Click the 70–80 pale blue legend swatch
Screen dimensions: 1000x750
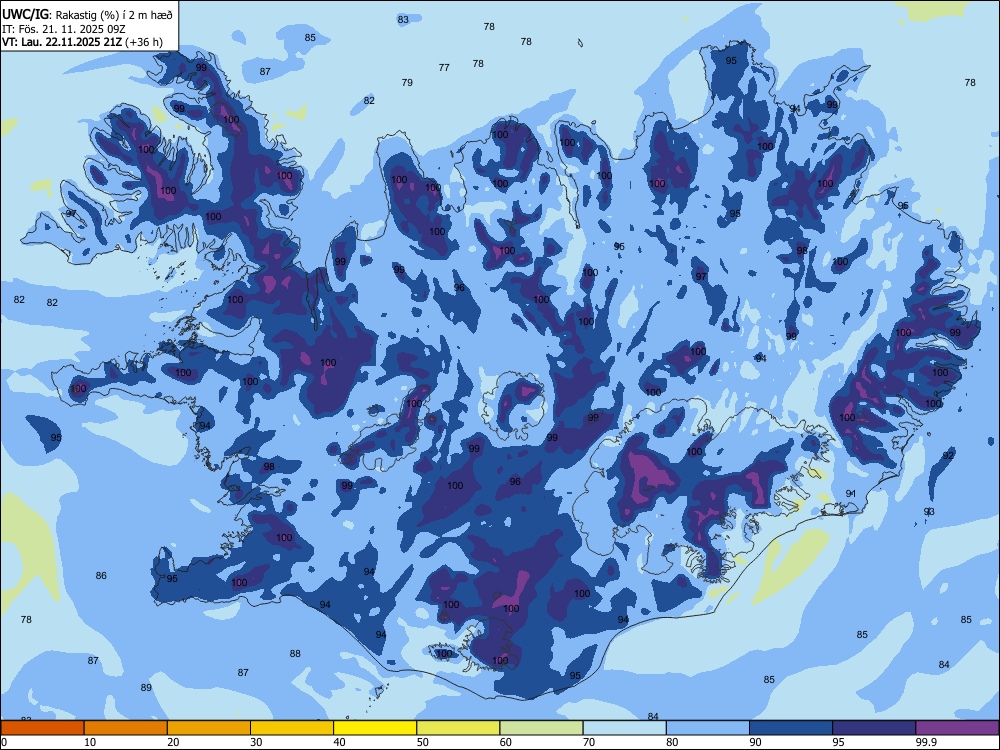pos(624,728)
